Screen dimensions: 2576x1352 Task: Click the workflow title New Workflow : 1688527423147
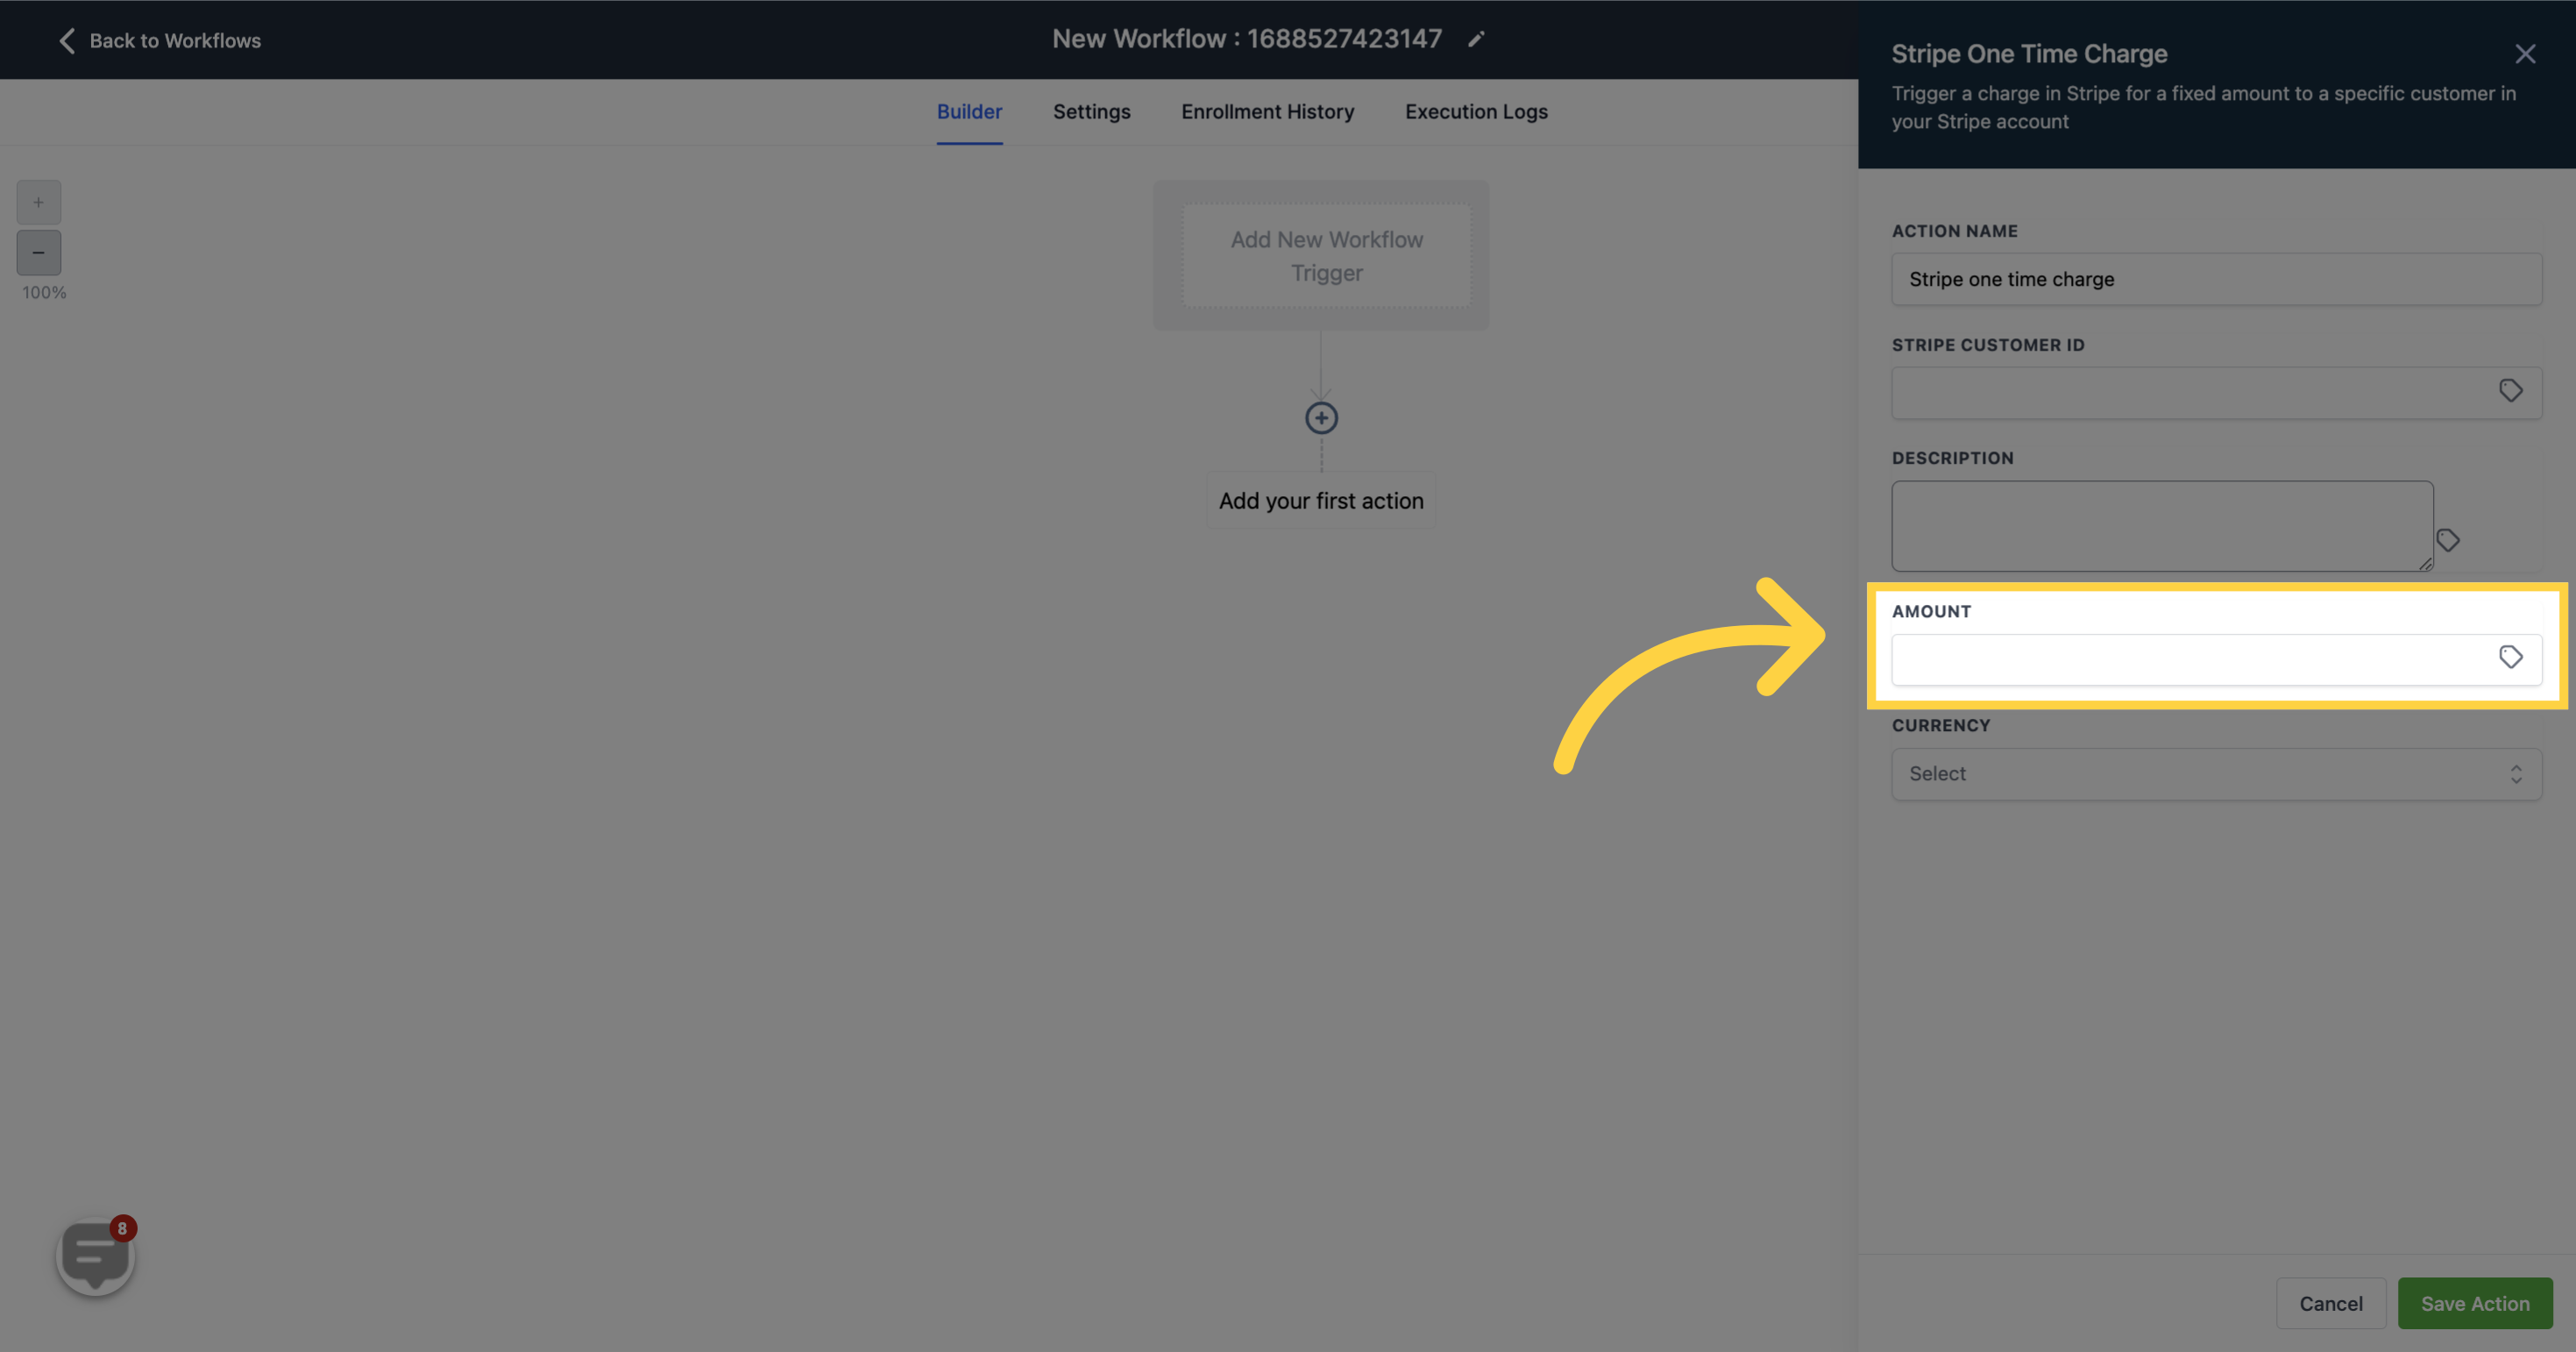1246,39
